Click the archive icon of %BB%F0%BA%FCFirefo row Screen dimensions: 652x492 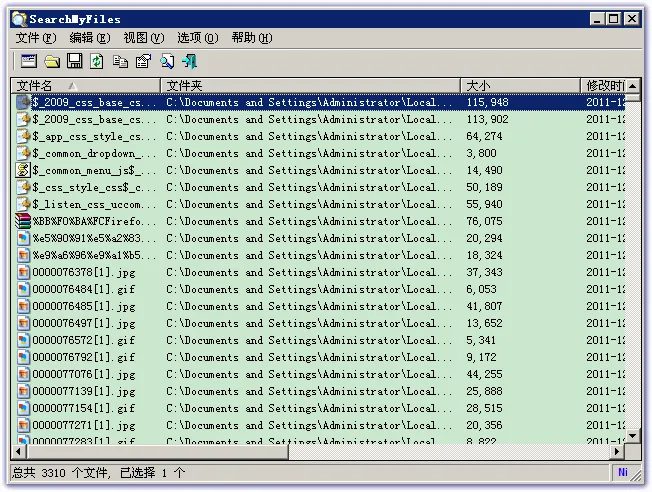(23, 221)
